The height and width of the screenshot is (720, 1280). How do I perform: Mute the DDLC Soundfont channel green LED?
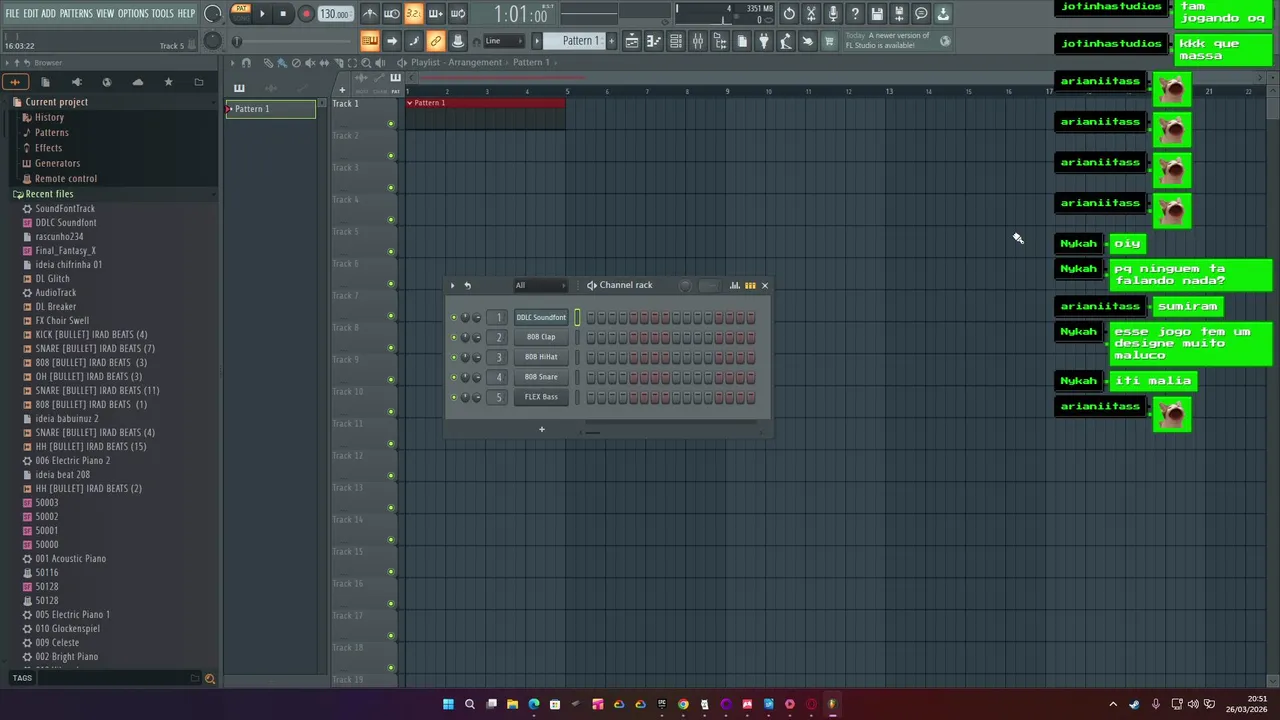(x=454, y=317)
